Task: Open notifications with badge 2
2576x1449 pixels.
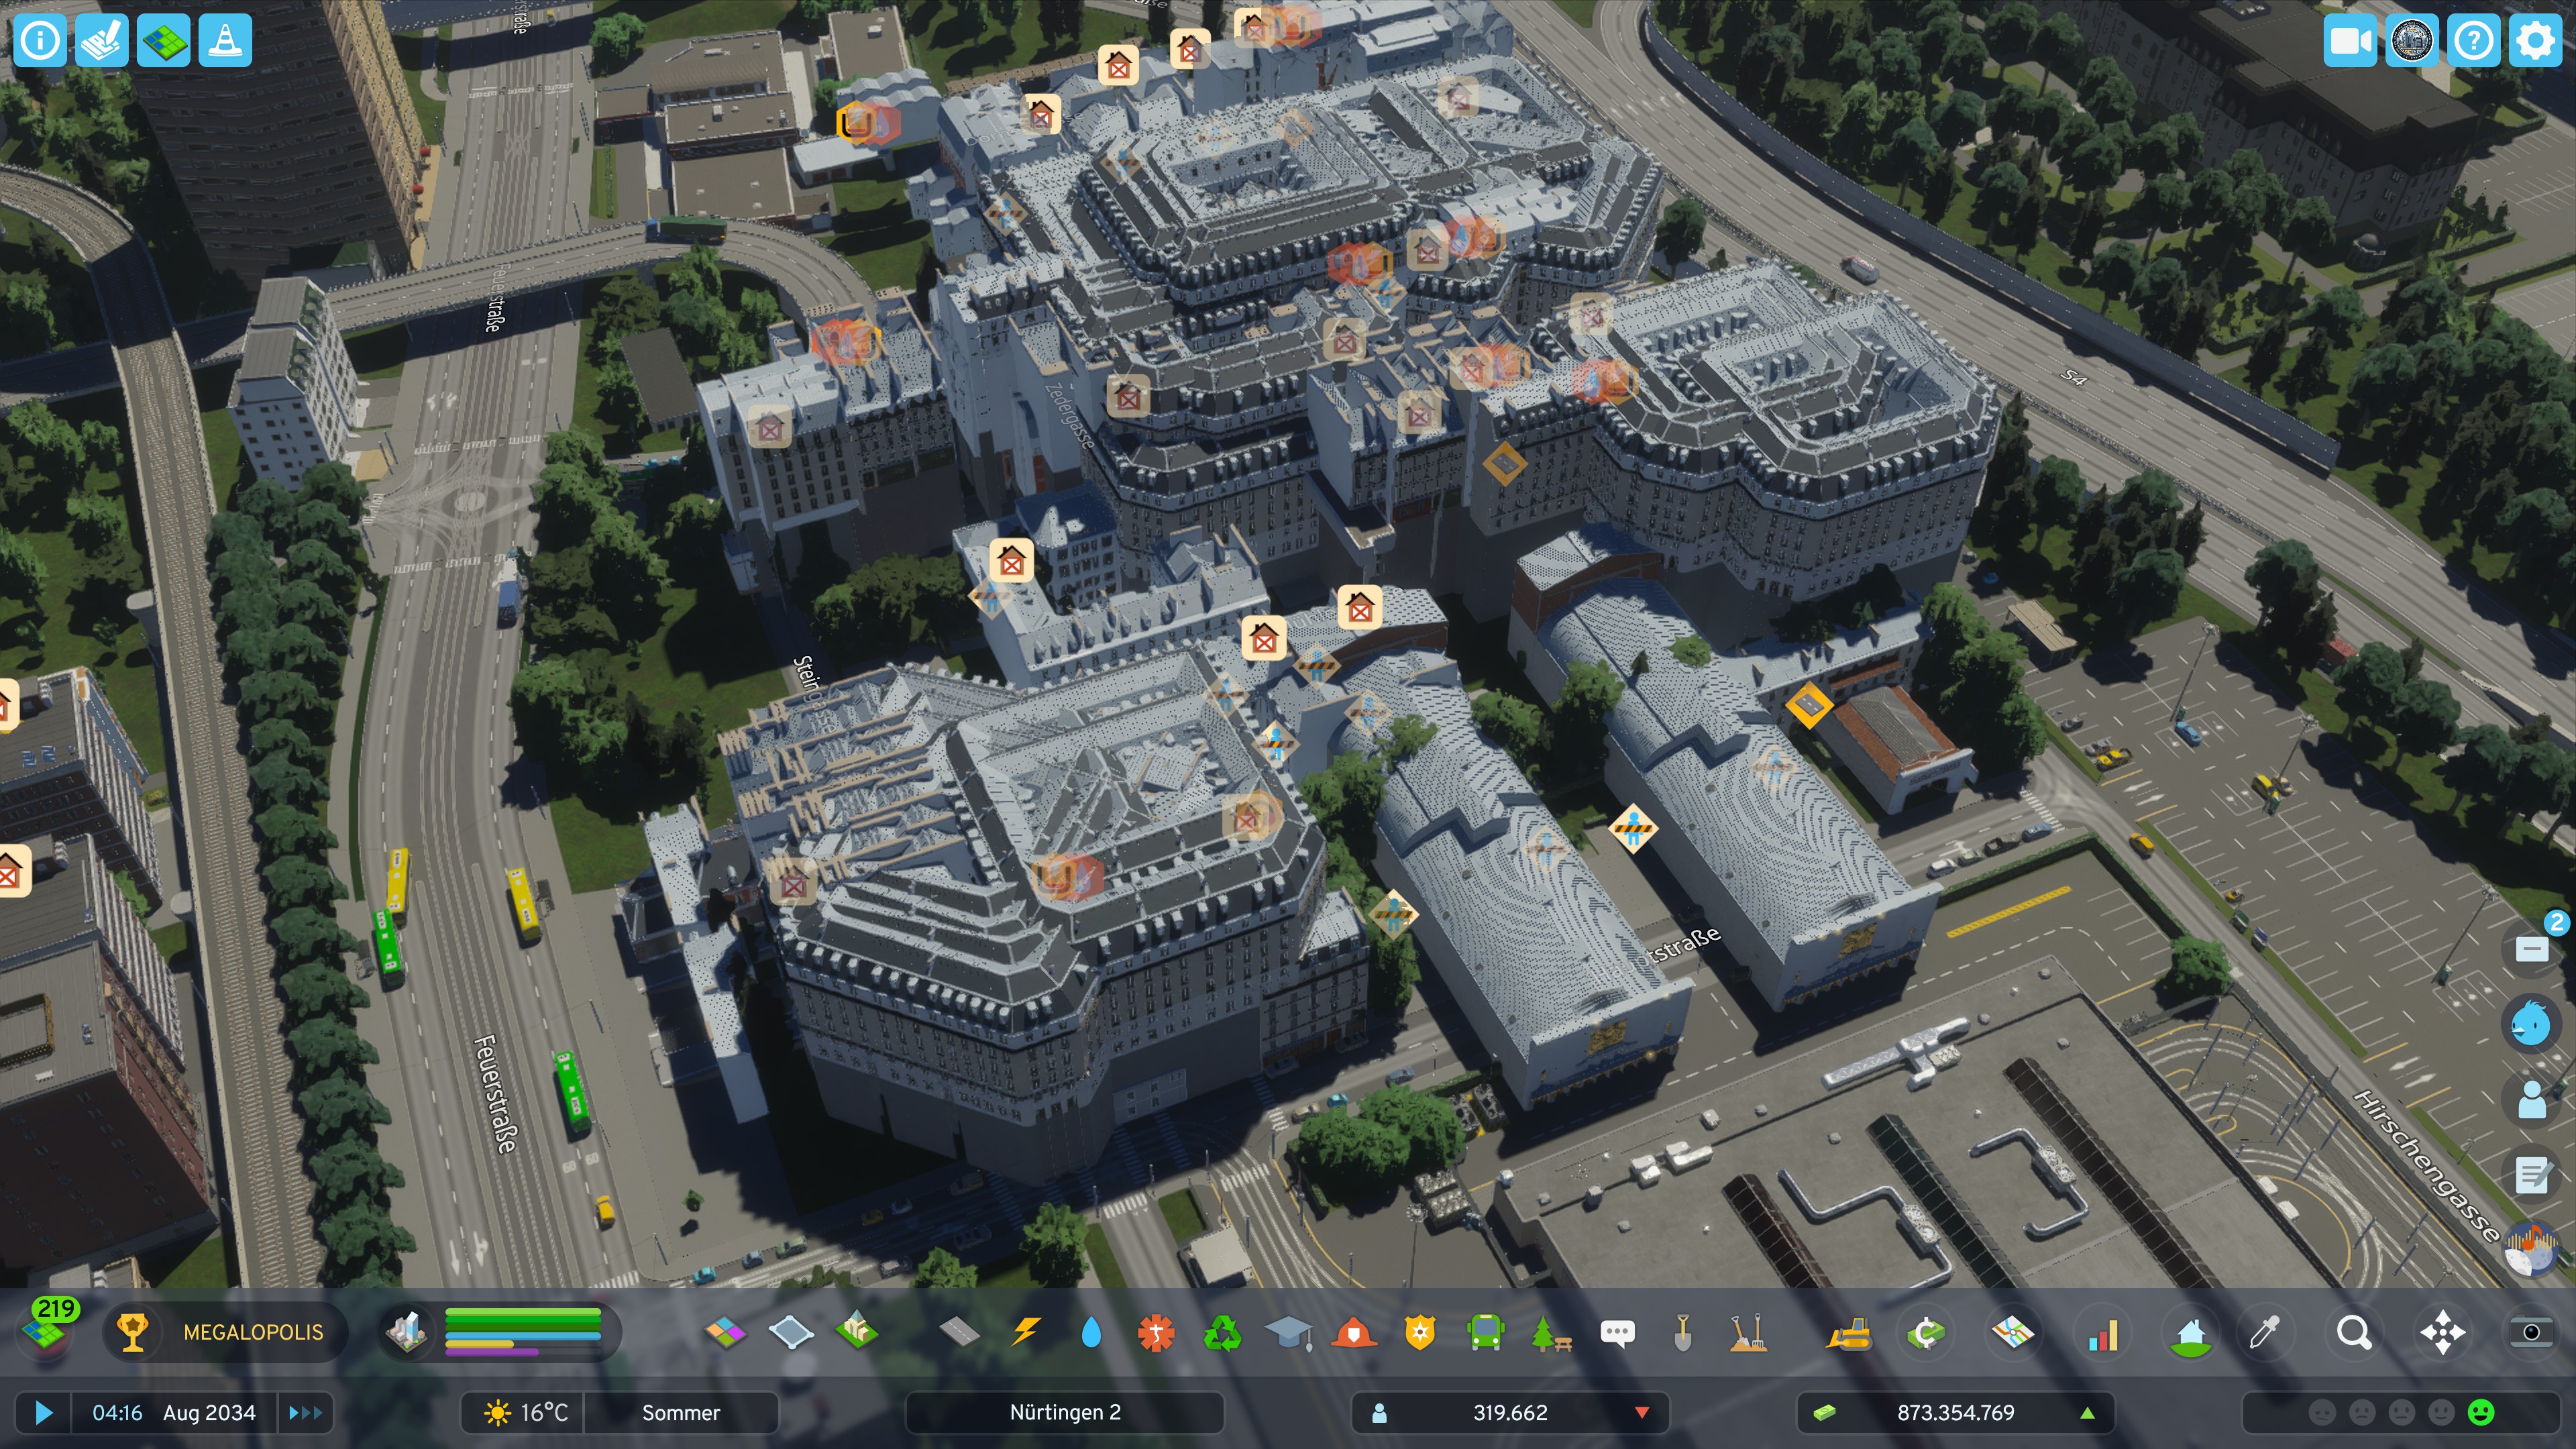Action: pyautogui.click(x=2531, y=948)
